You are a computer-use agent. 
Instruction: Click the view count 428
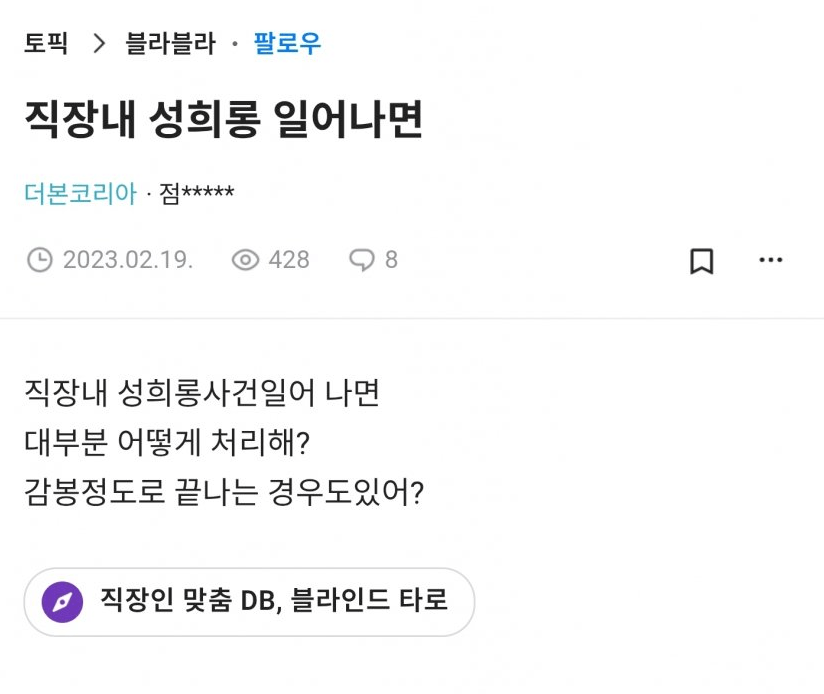point(289,260)
